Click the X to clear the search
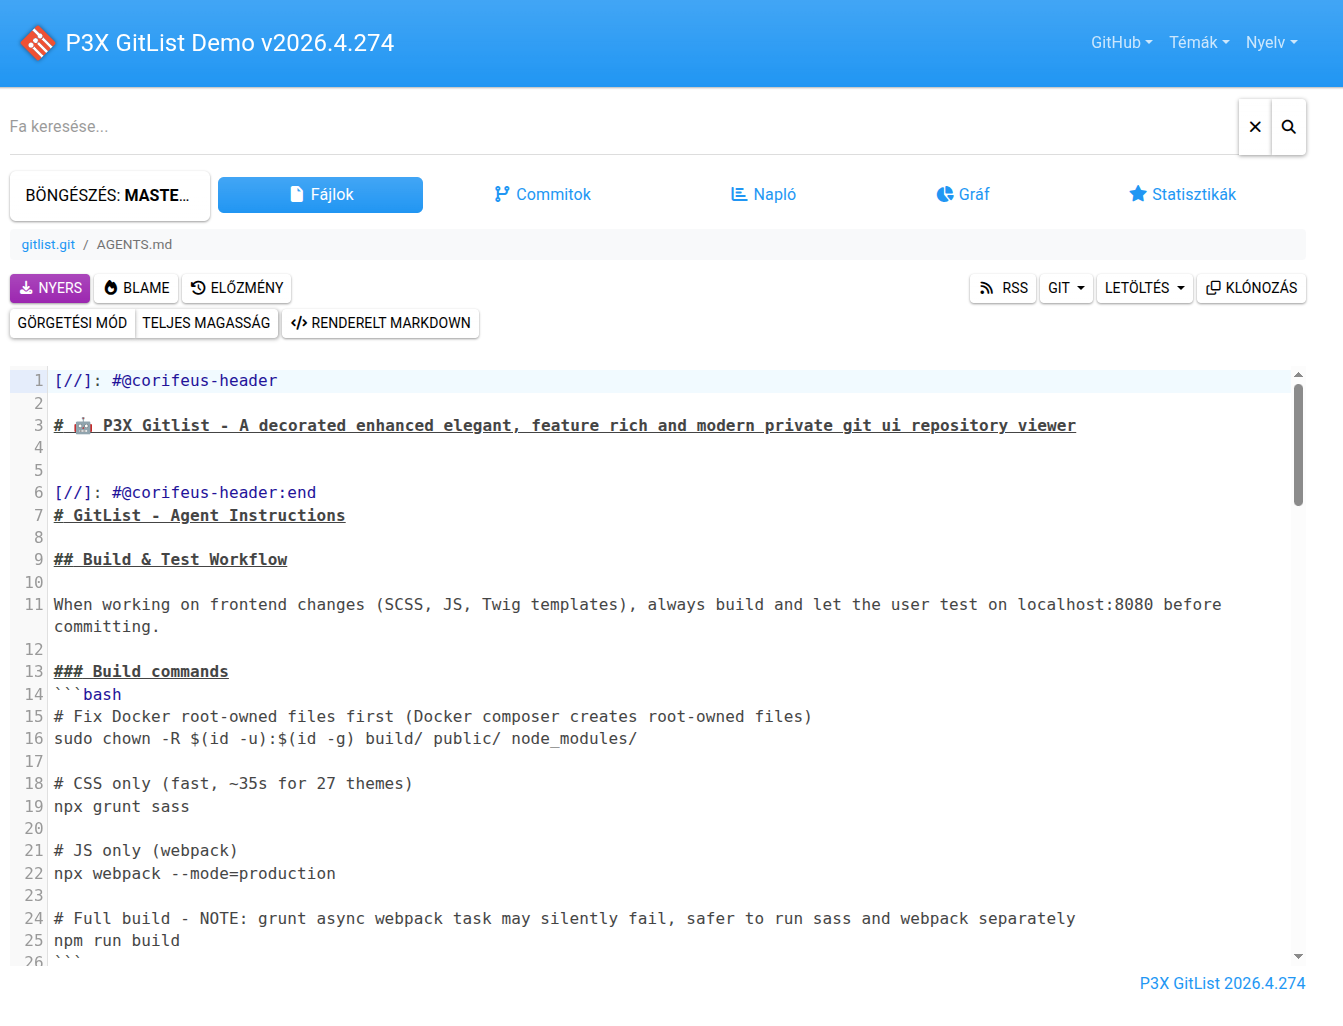The image size is (1343, 1026). (1255, 127)
